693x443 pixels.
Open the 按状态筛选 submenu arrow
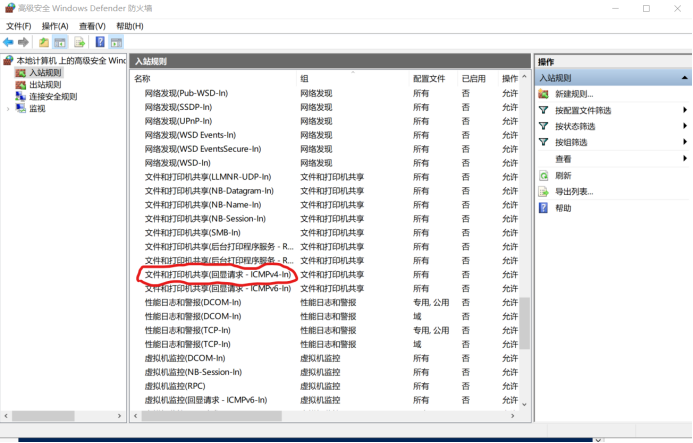coord(685,126)
